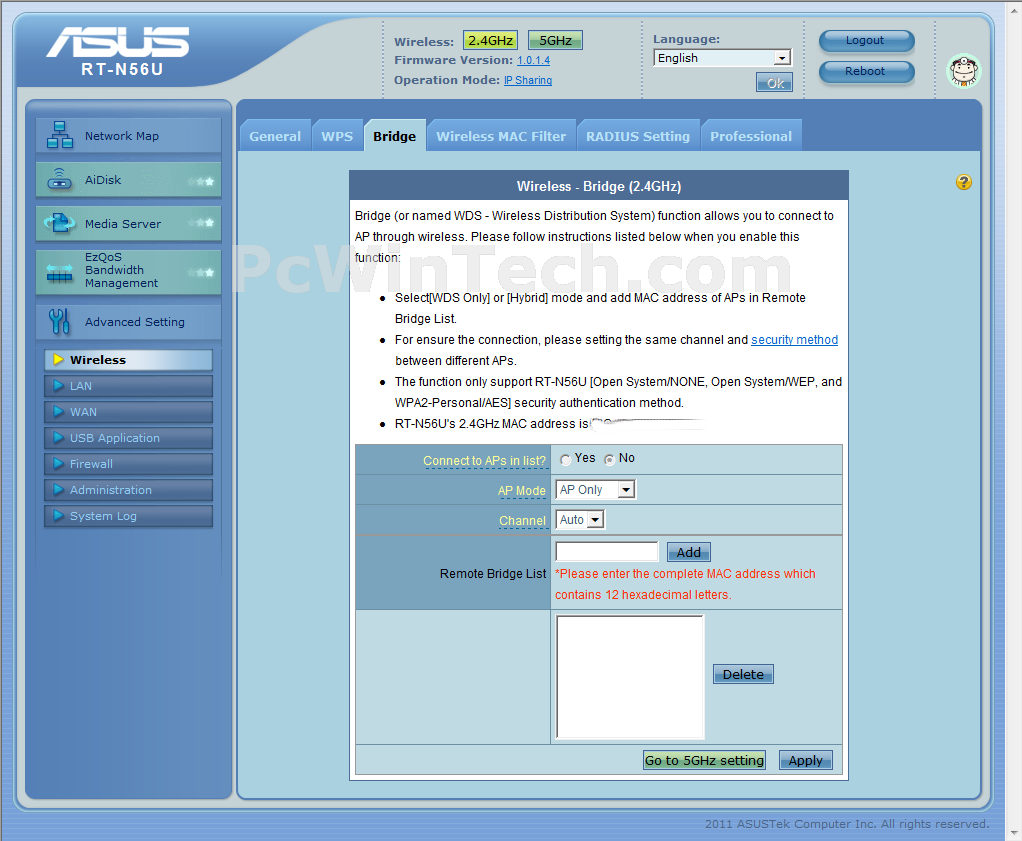Open the AP Mode dropdown
Image resolution: width=1022 pixels, height=841 pixels.
[x=596, y=490]
